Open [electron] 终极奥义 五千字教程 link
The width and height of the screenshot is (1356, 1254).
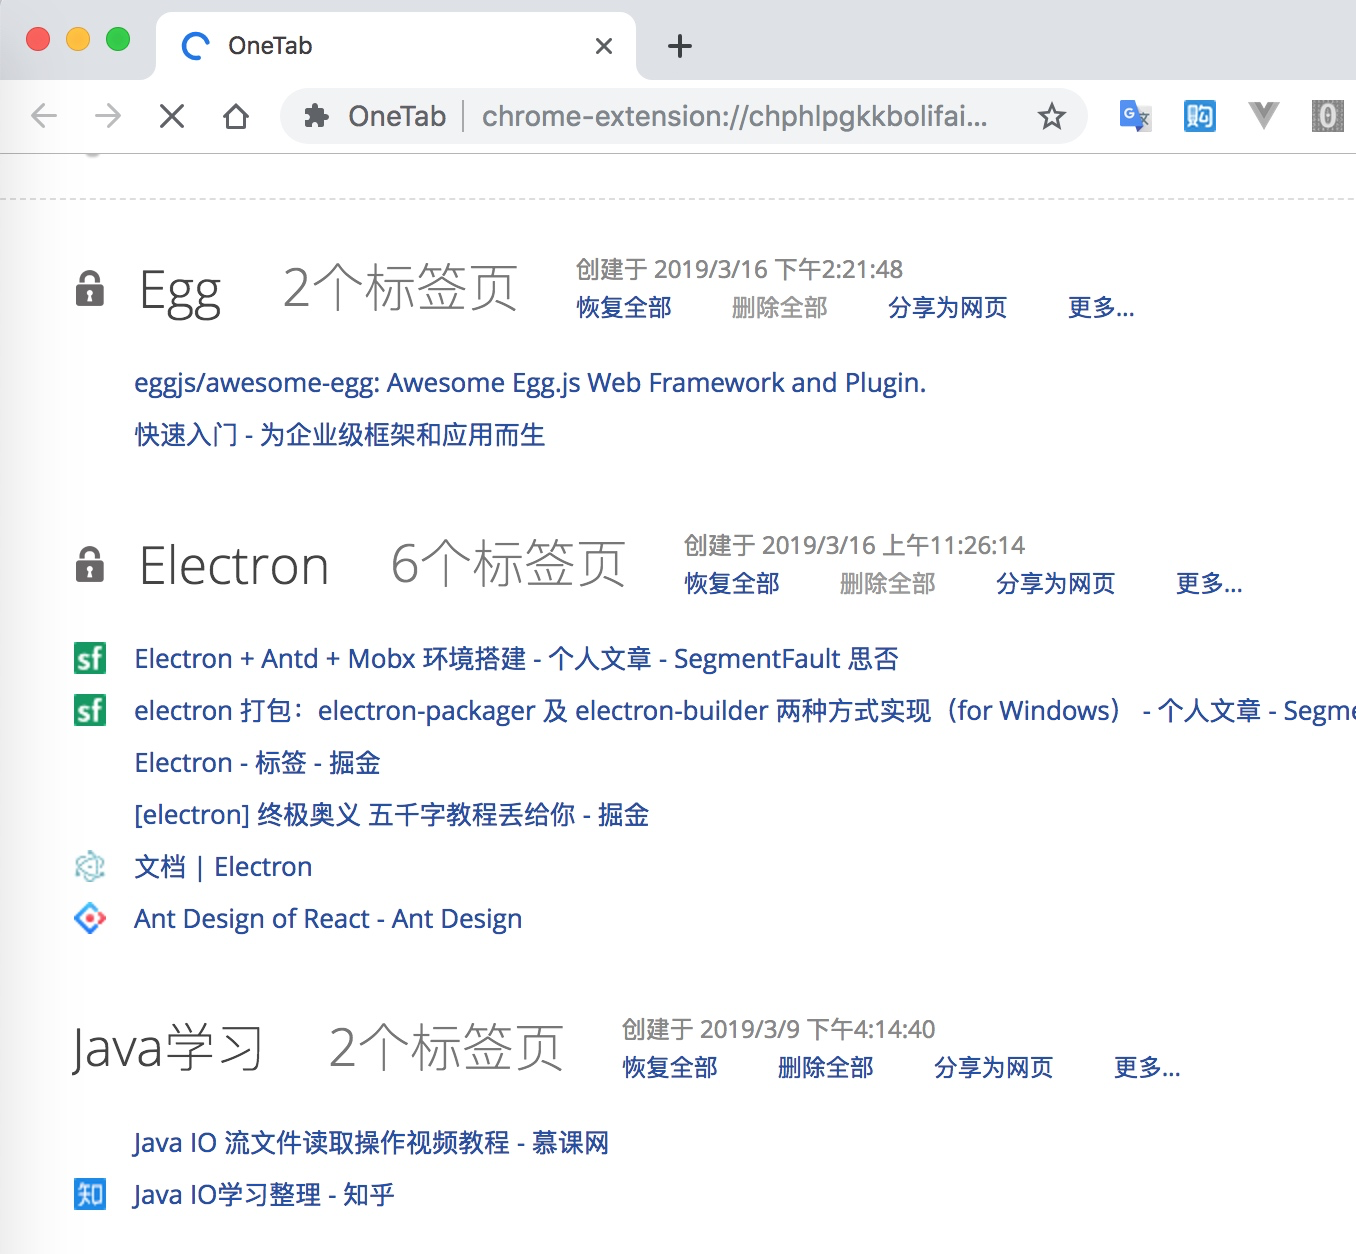392,815
